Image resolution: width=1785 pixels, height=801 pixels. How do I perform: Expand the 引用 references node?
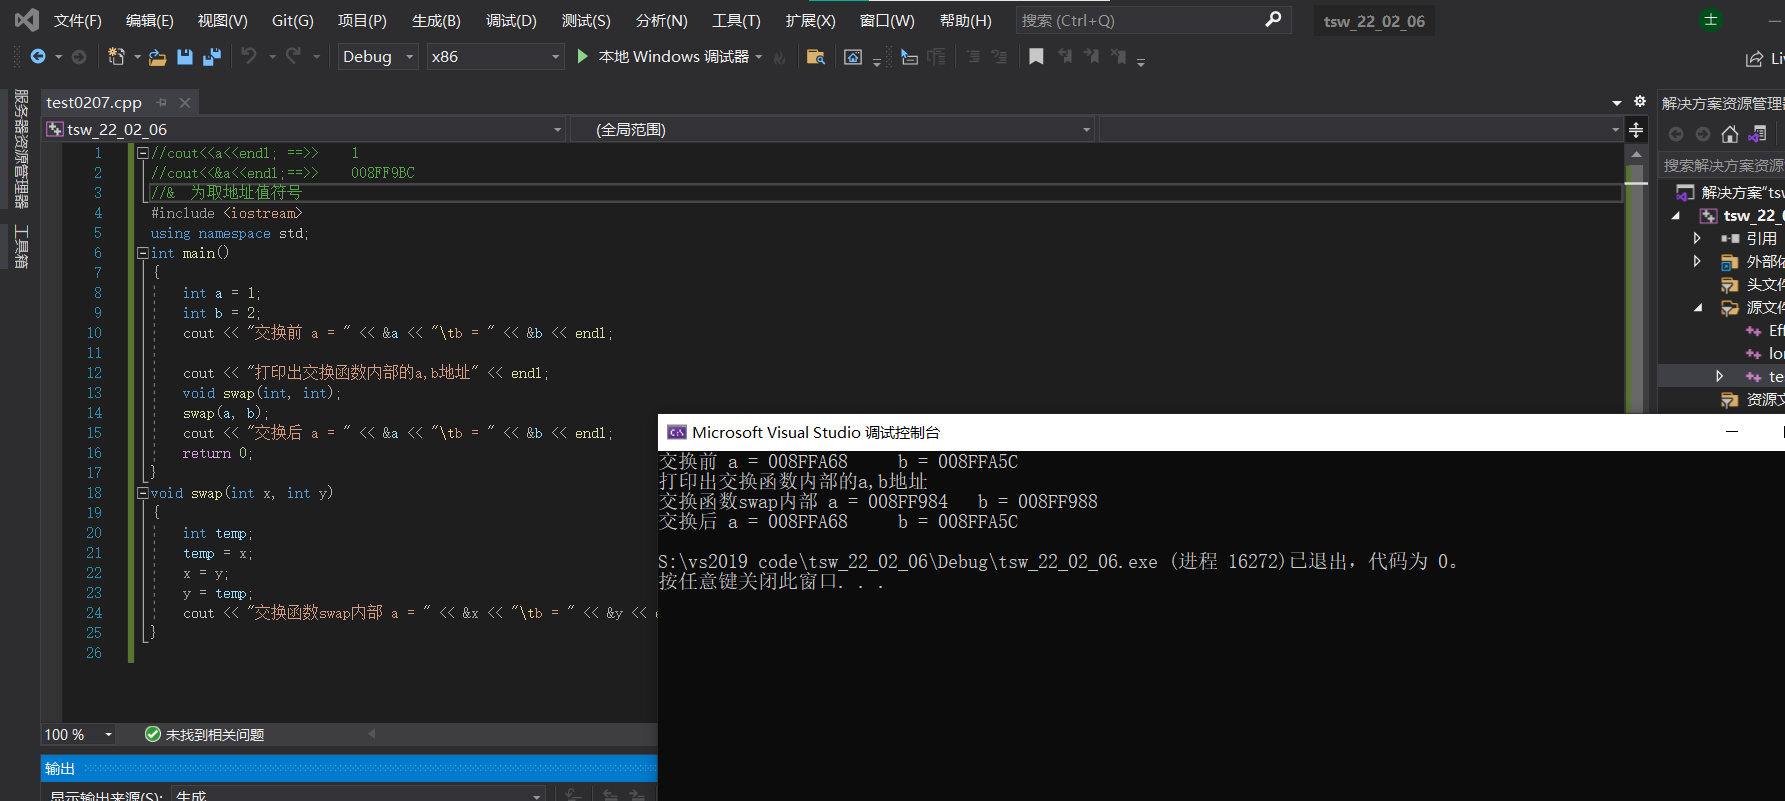point(1697,238)
